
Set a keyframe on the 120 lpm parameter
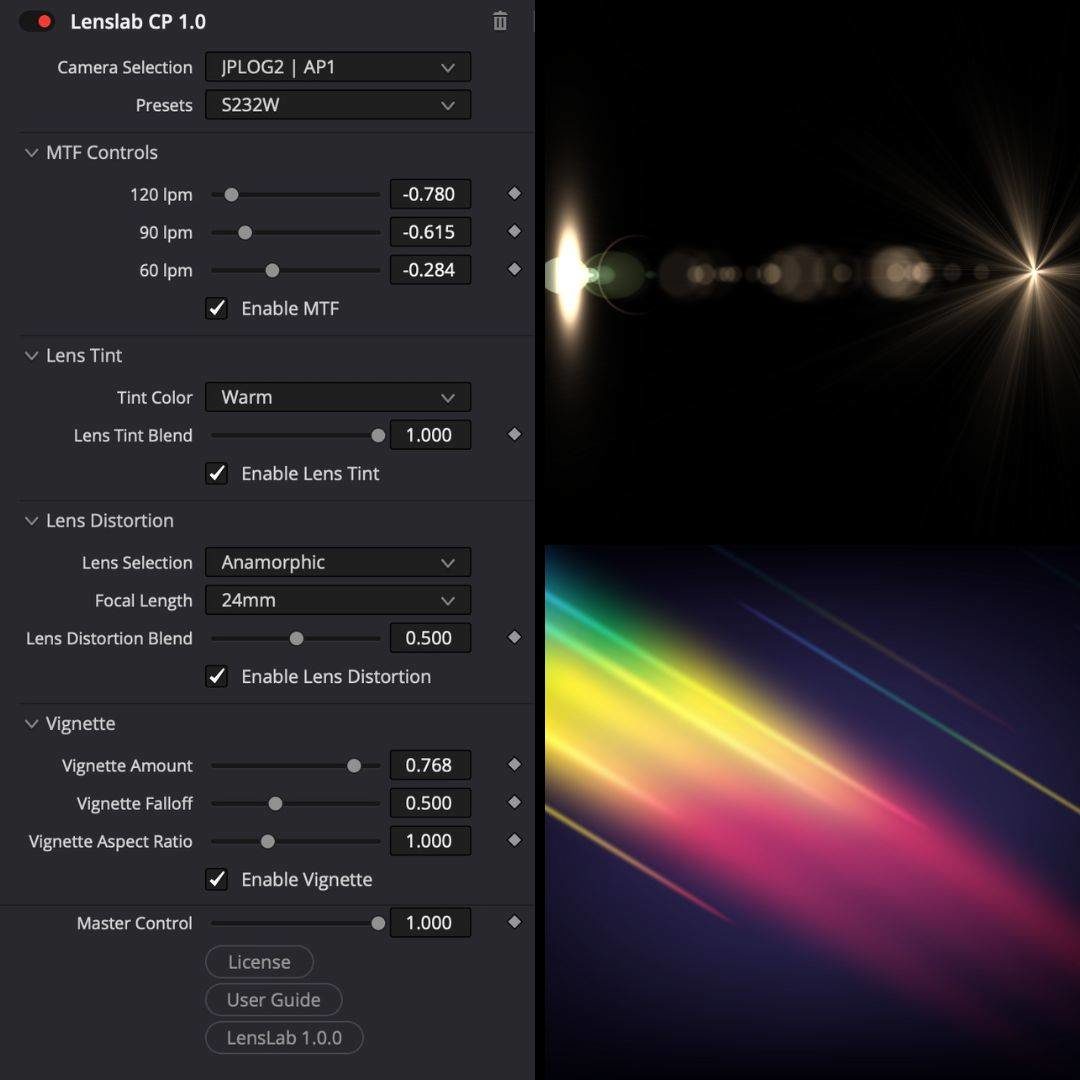pyautogui.click(x=513, y=194)
